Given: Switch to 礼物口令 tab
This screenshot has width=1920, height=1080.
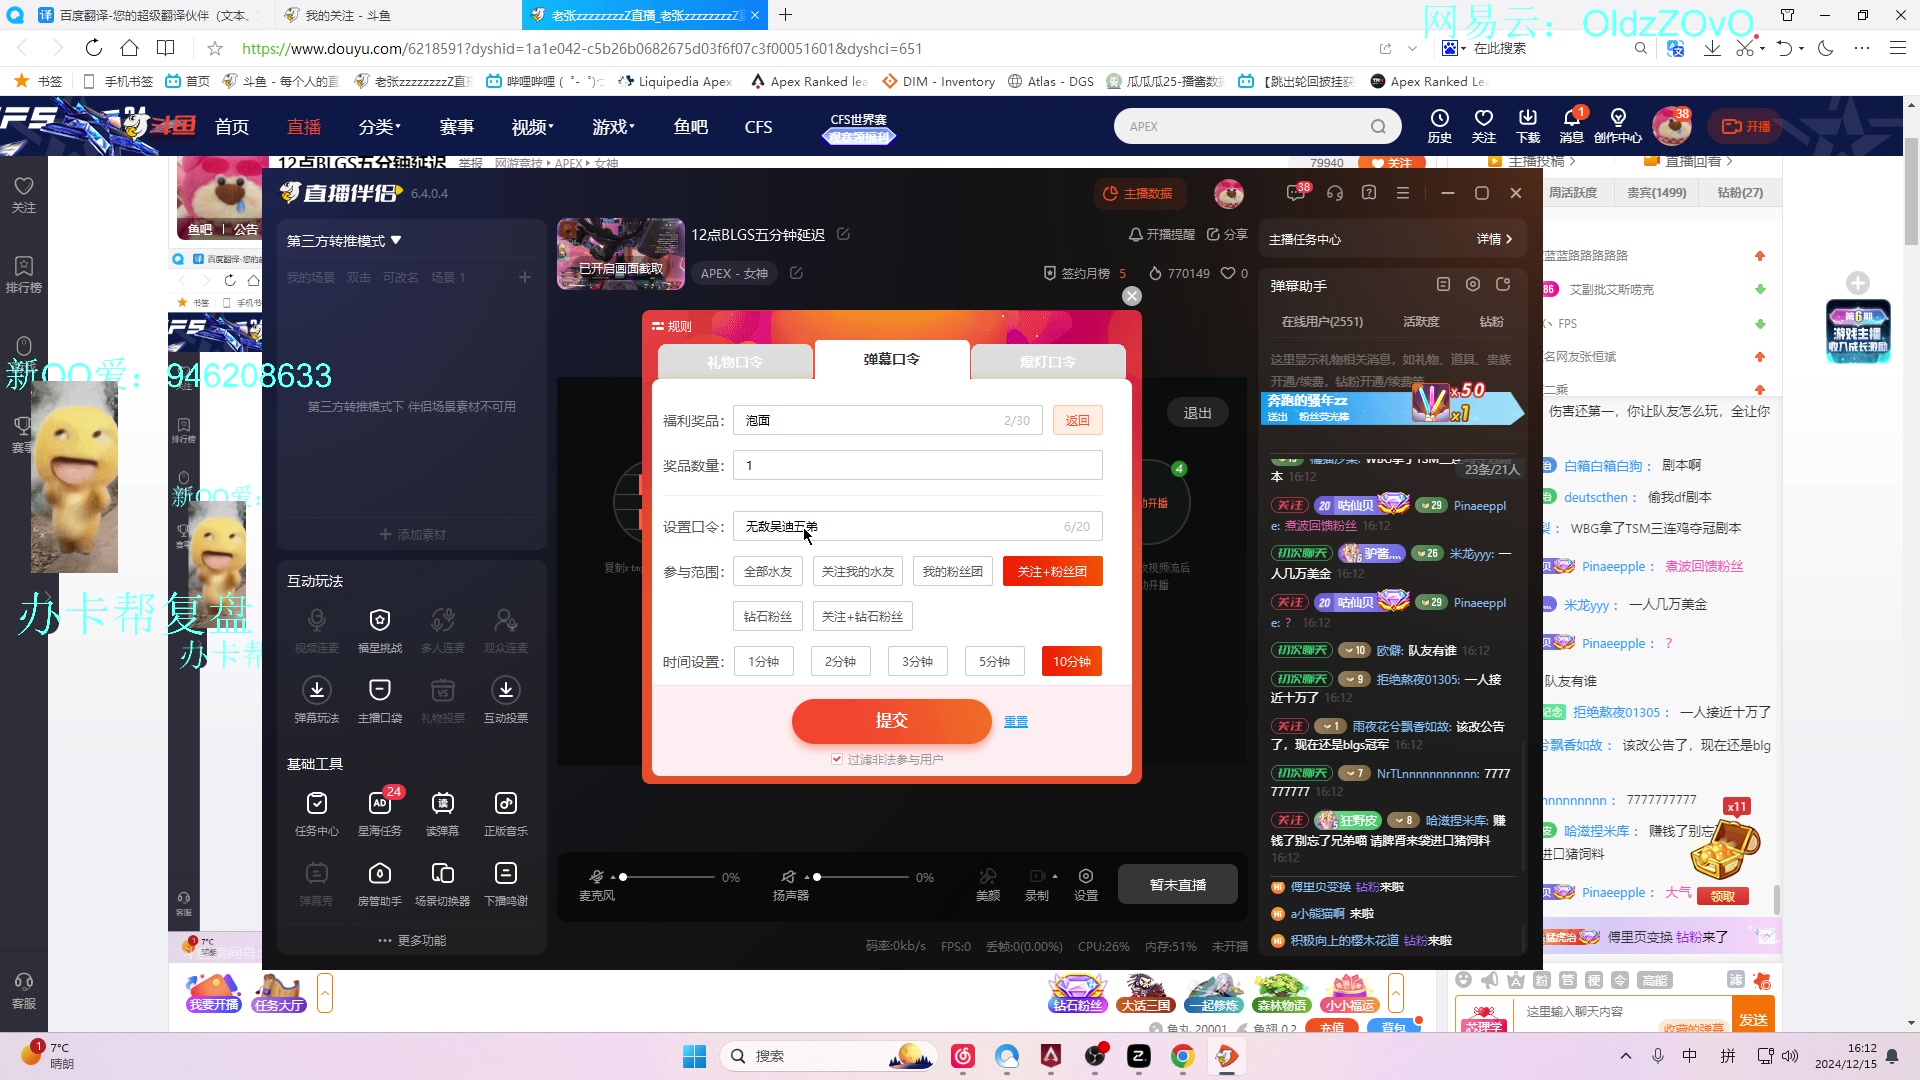Looking at the screenshot, I should pos(733,359).
